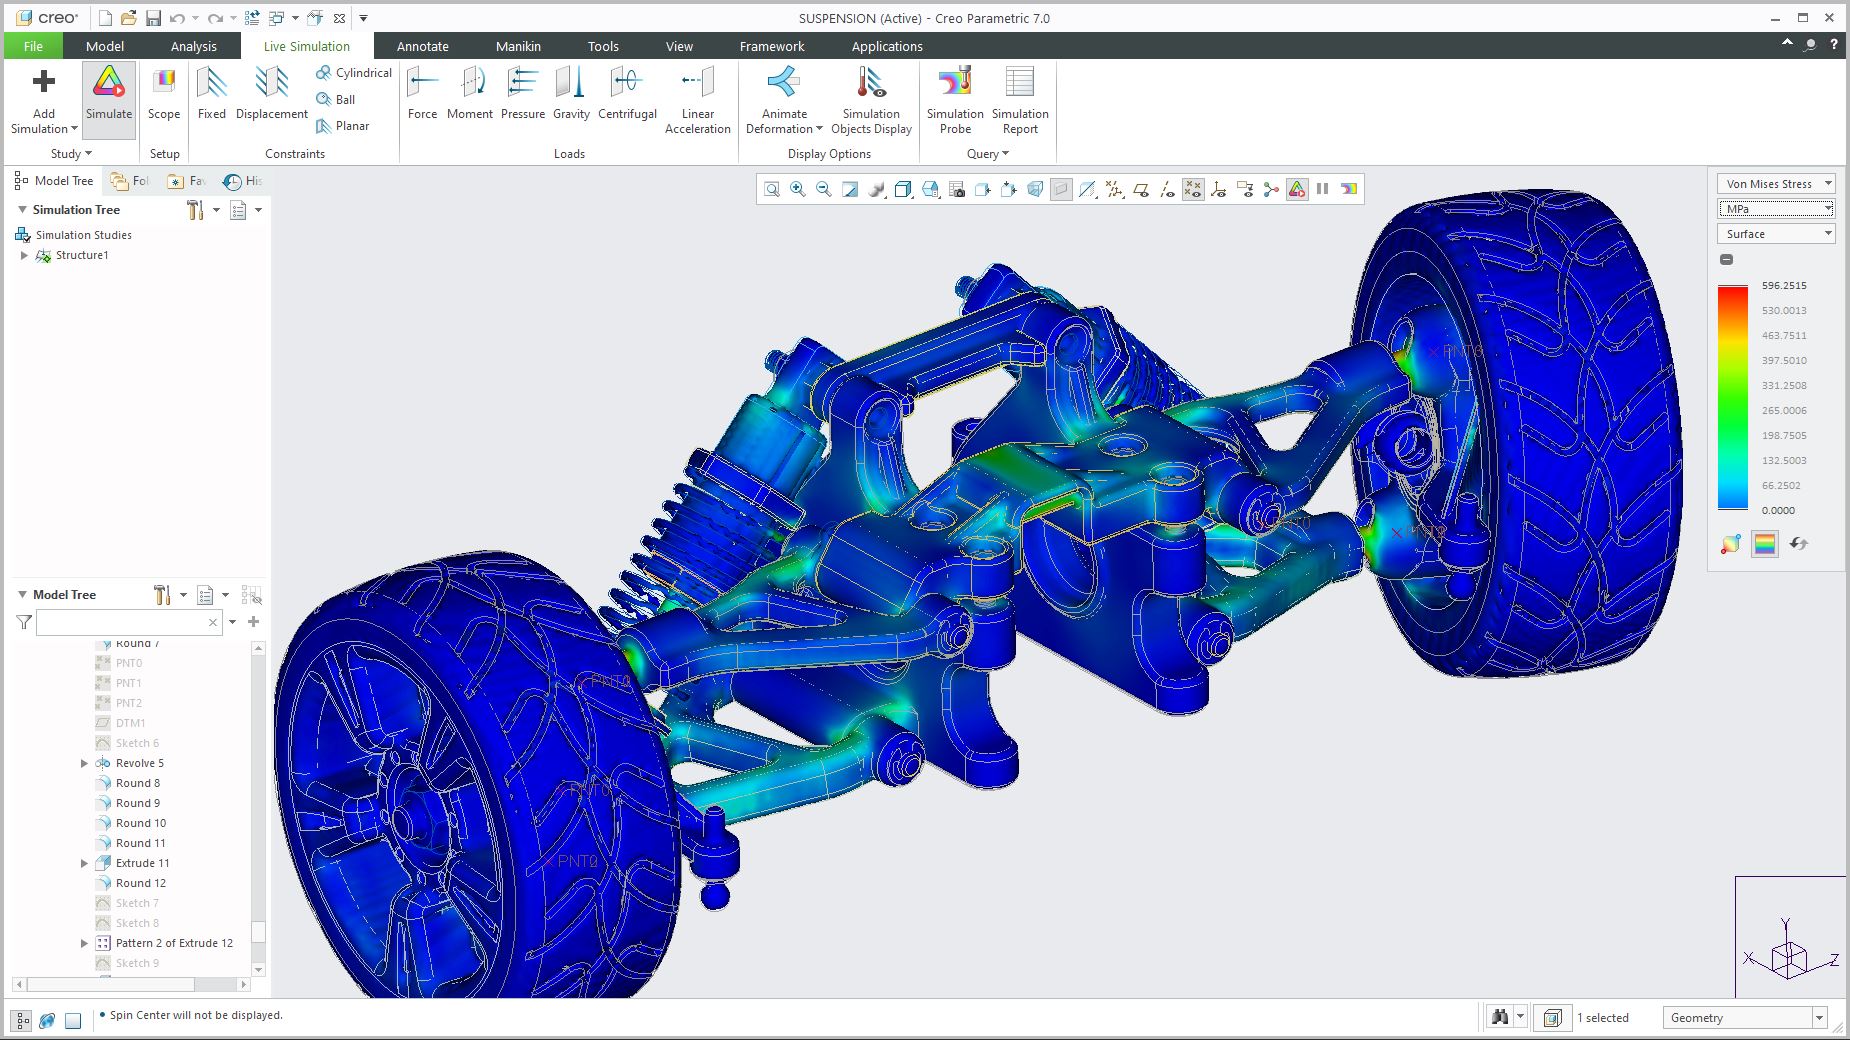Open the Tools ribbon tab
This screenshot has width=1850, height=1040.
[603, 46]
